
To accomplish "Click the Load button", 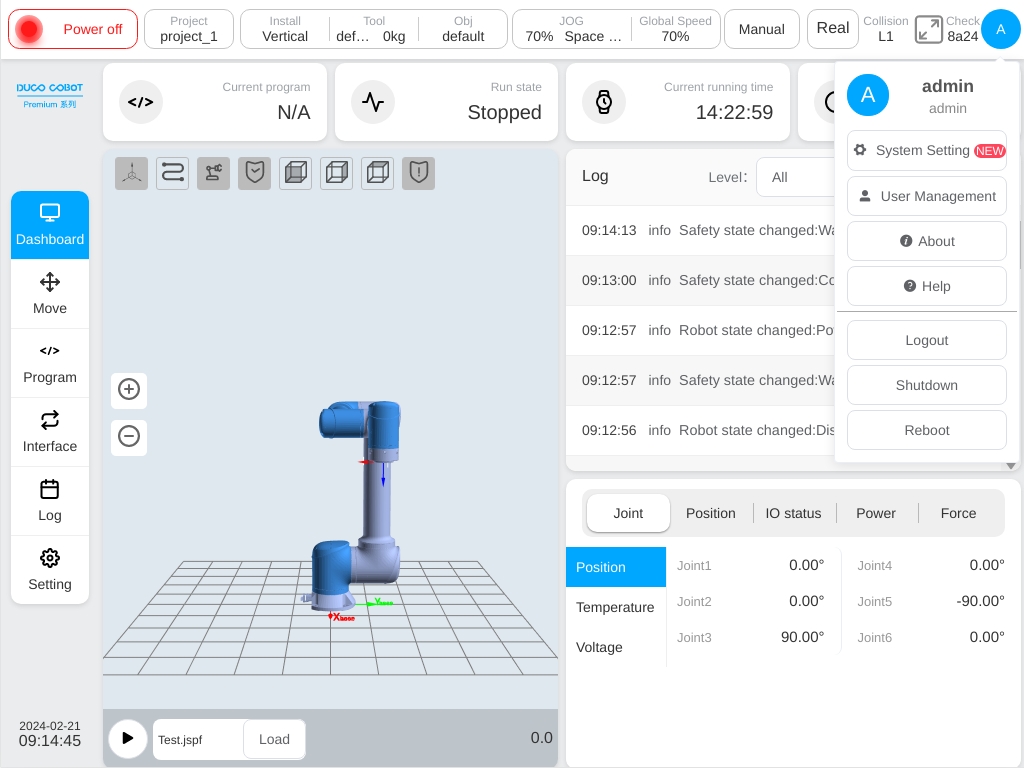I will 274,739.
